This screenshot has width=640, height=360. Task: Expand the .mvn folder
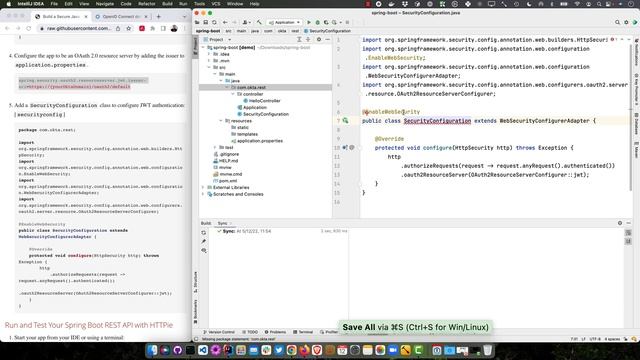point(209,61)
